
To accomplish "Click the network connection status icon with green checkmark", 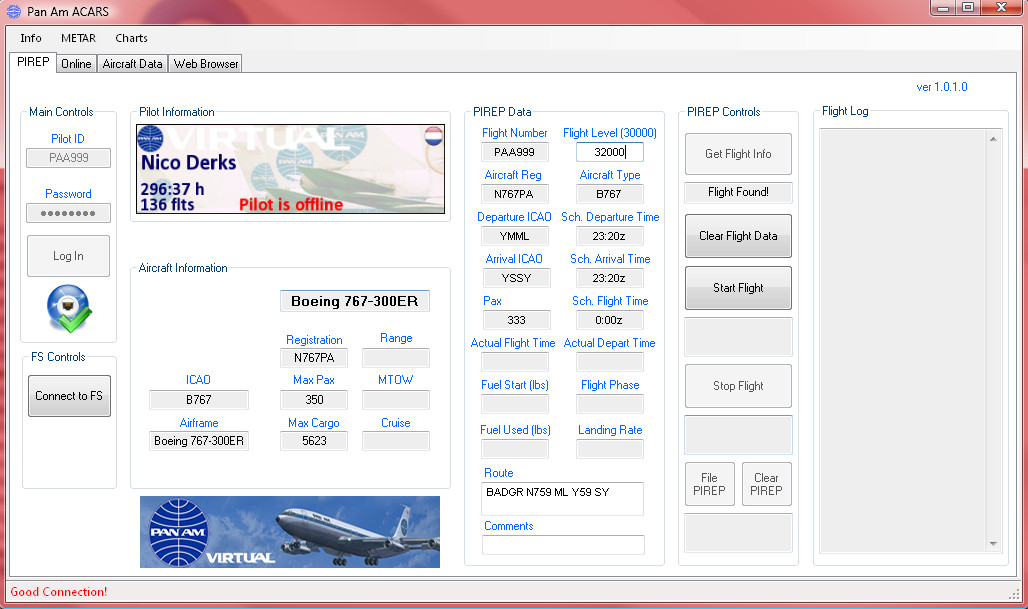I will pyautogui.click(x=69, y=308).
